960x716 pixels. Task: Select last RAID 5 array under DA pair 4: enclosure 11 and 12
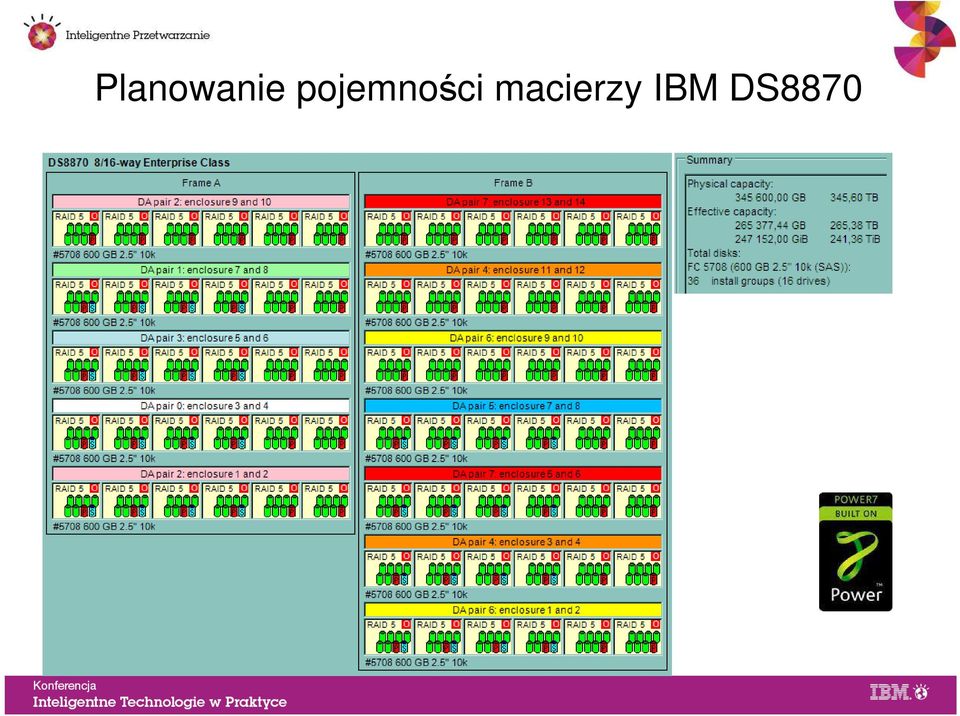click(x=638, y=296)
